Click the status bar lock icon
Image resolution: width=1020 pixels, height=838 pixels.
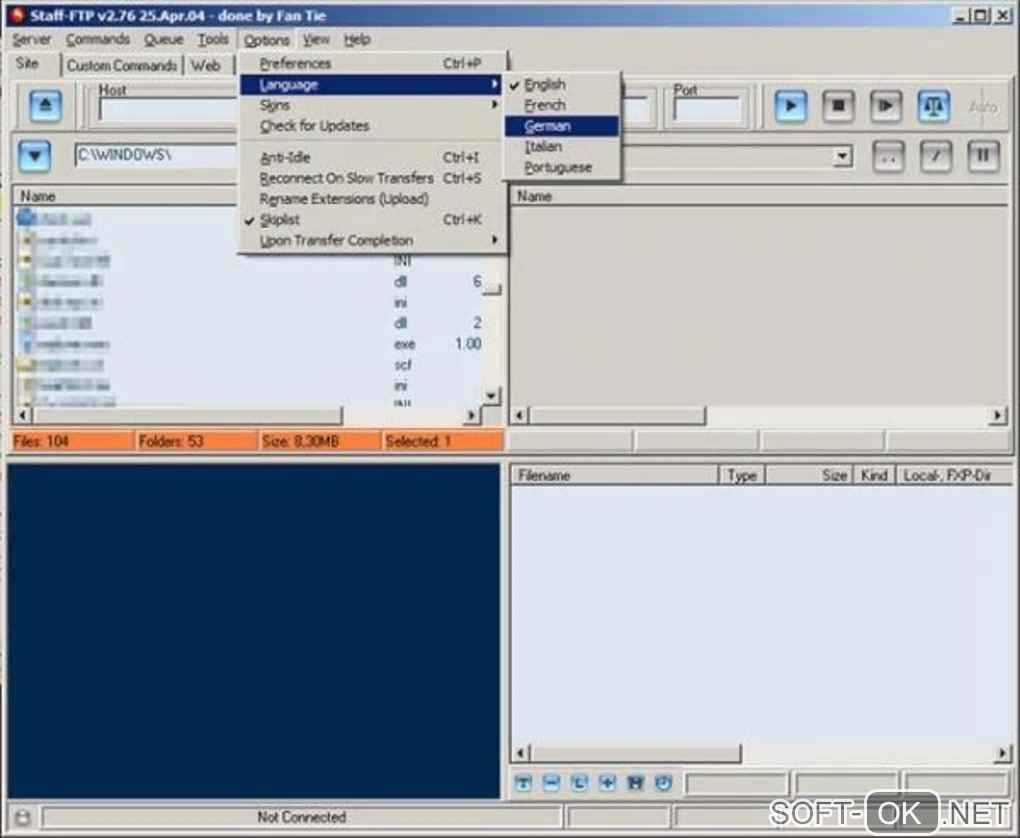coord(22,817)
